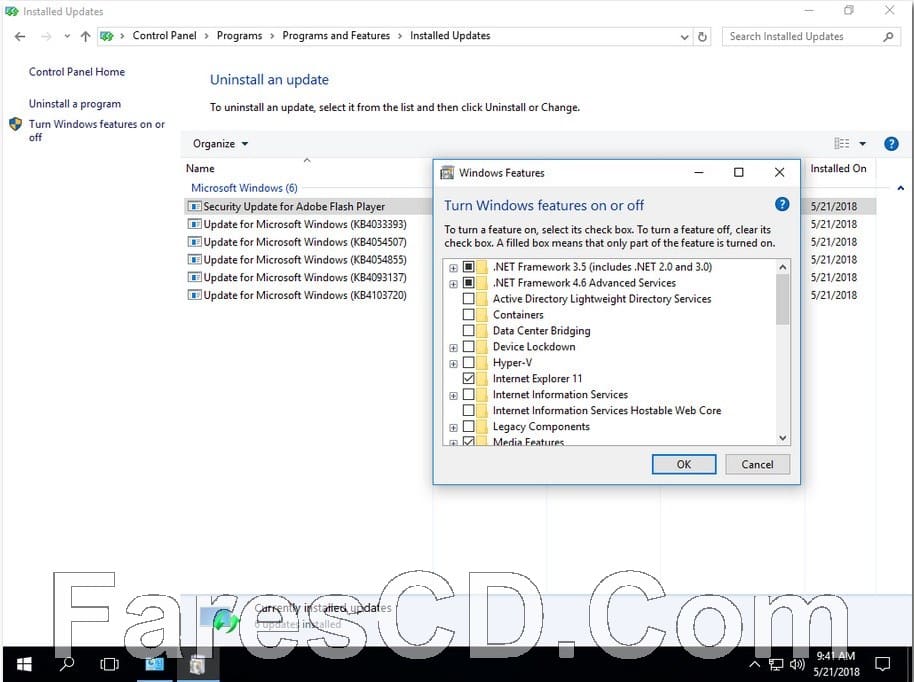The image size is (914, 682).
Task: Expand the Legacy Components node
Action: [x=454, y=428]
